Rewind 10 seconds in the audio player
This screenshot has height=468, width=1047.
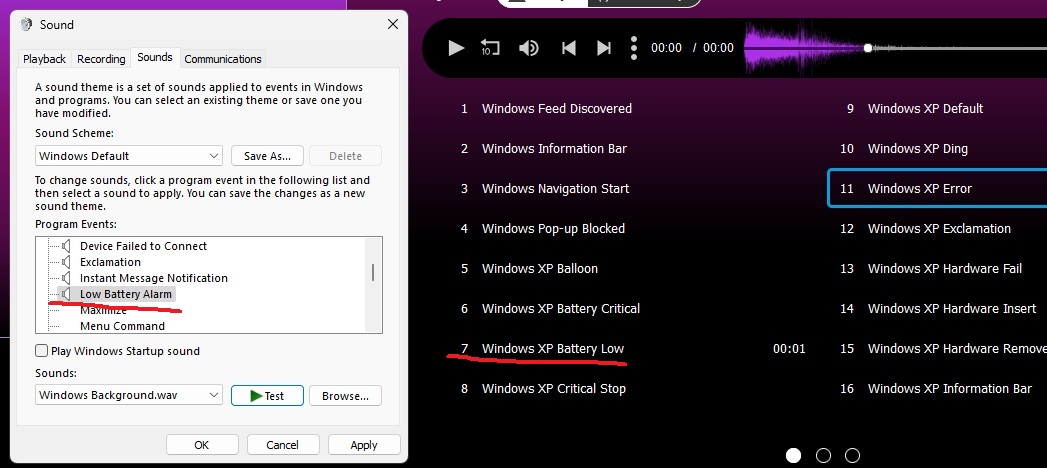tap(490, 47)
